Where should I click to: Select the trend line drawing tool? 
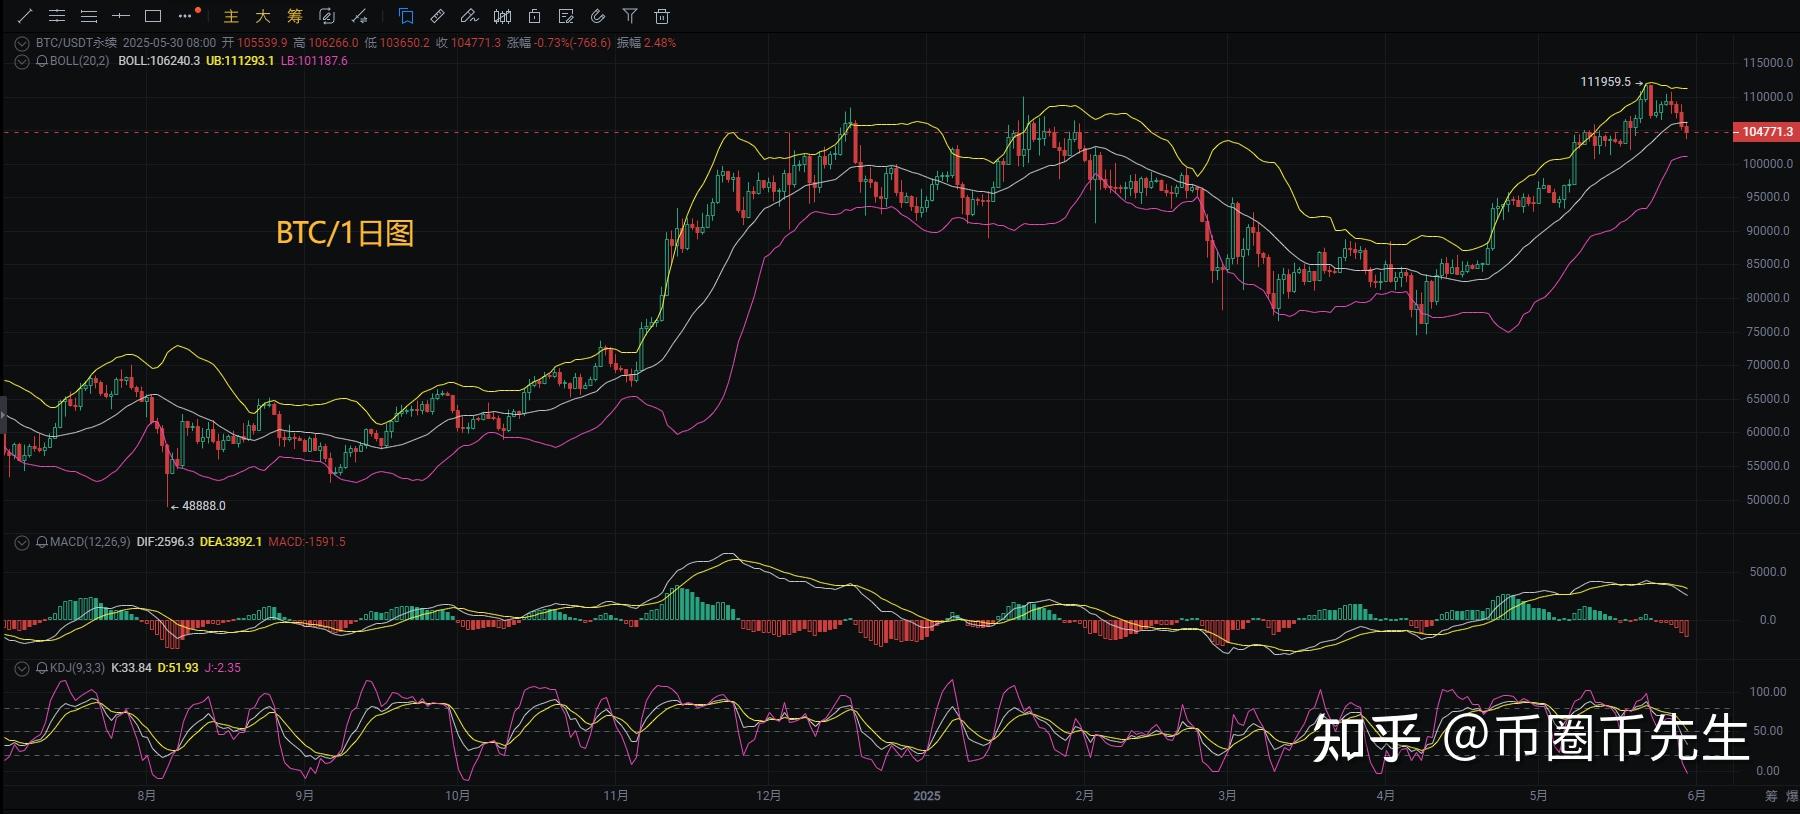[25, 16]
